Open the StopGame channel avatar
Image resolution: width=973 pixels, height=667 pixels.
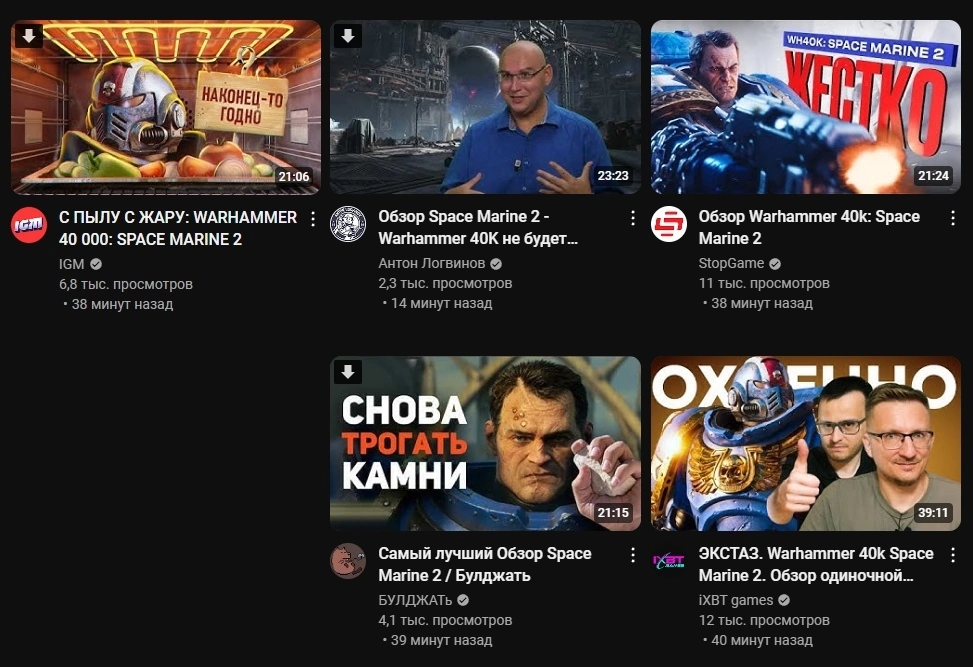tap(668, 223)
